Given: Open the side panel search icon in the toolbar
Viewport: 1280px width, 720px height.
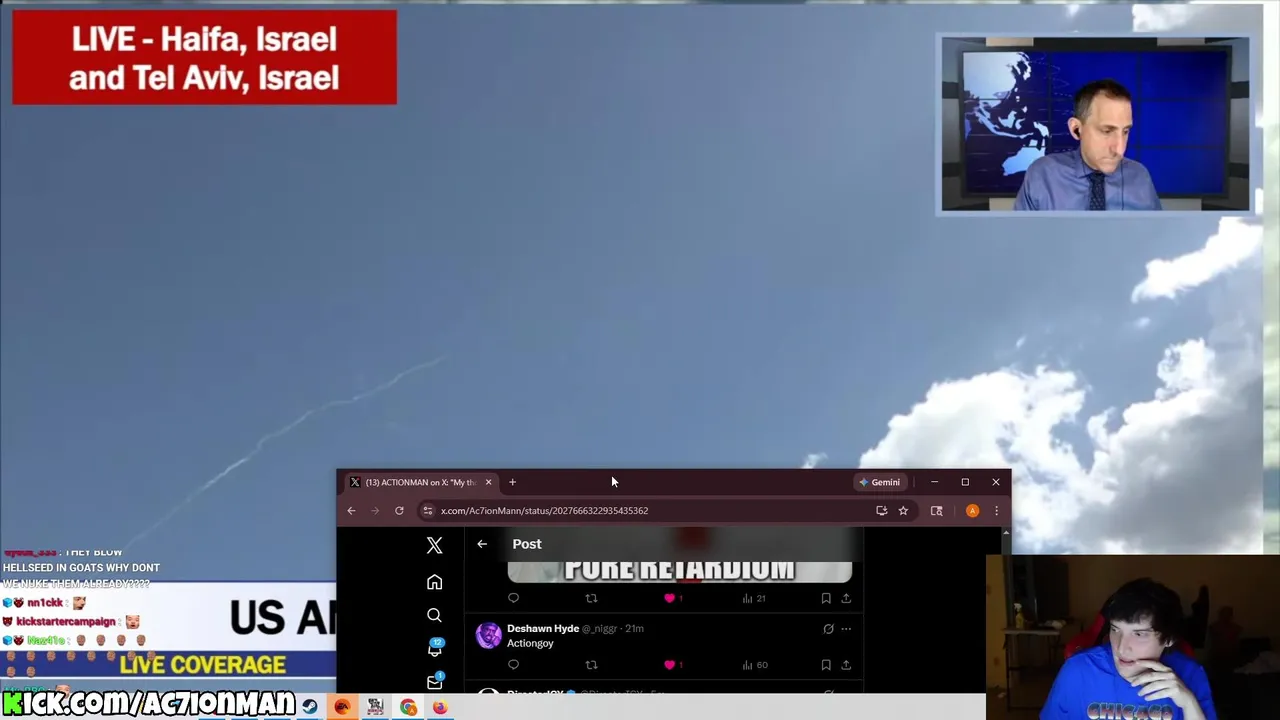Looking at the screenshot, I should click(937, 511).
